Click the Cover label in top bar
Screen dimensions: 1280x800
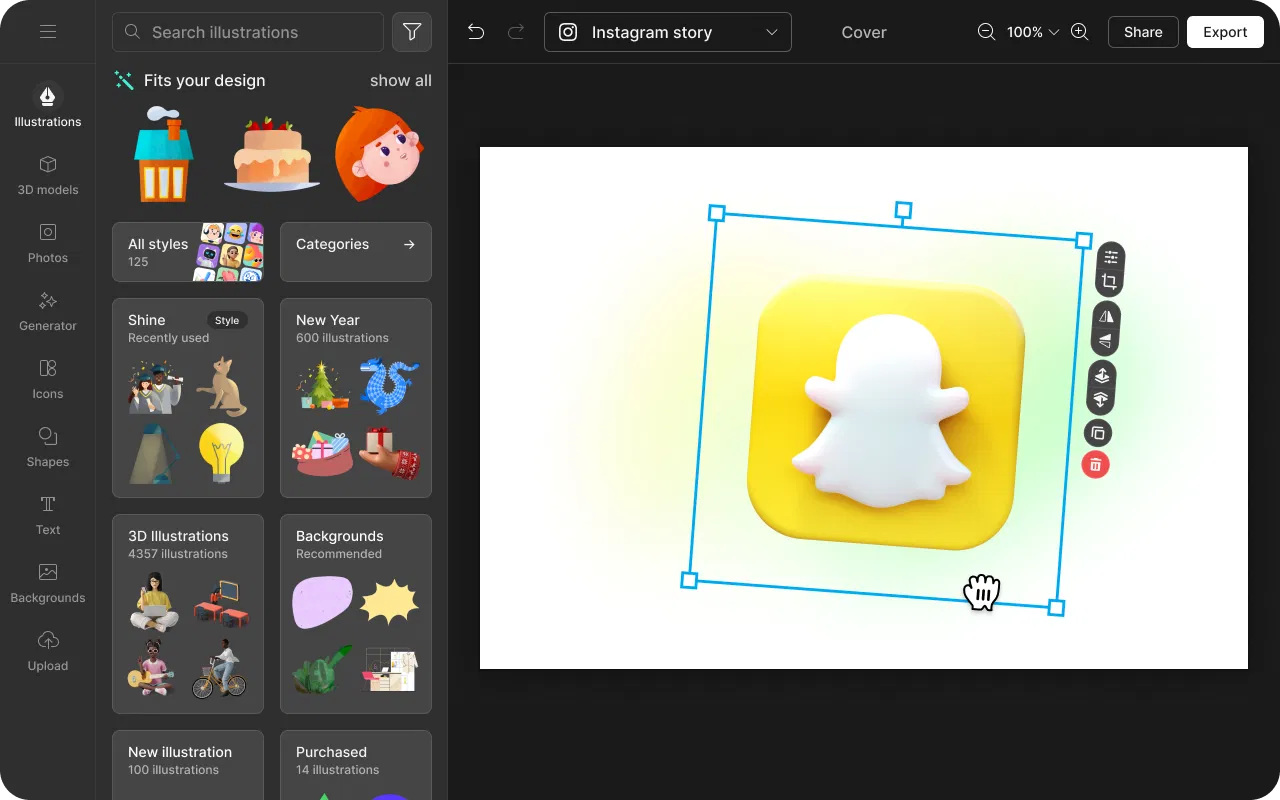click(x=864, y=32)
